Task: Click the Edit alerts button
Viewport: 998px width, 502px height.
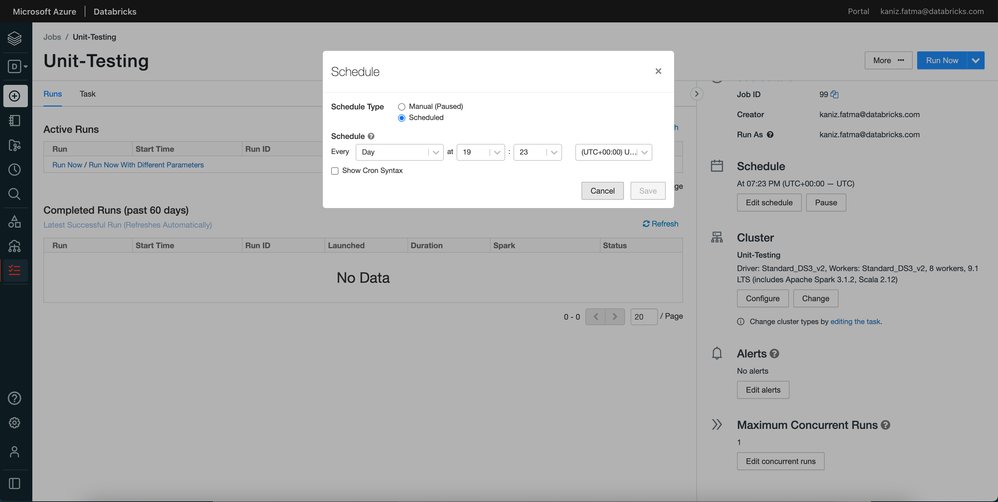Action: coord(762,390)
